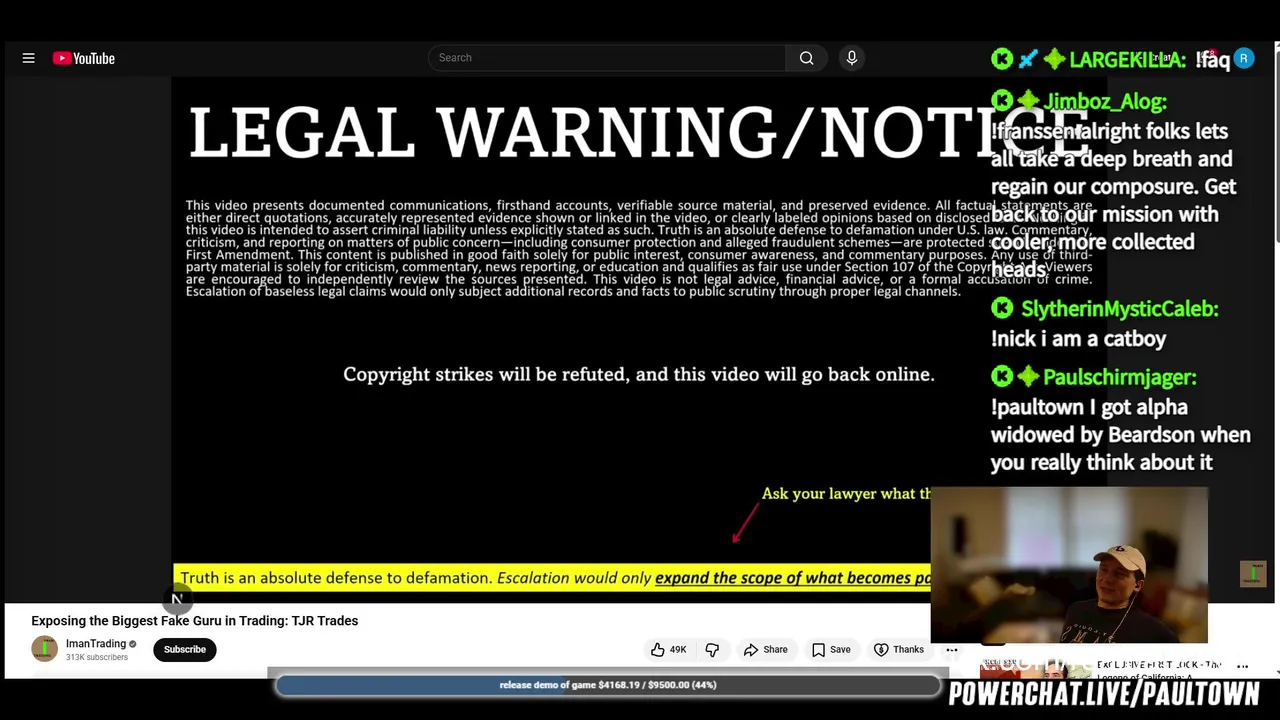Click the small green icon right of the webcam overlay
Screen dimensions: 1280x720
tap(1253, 573)
